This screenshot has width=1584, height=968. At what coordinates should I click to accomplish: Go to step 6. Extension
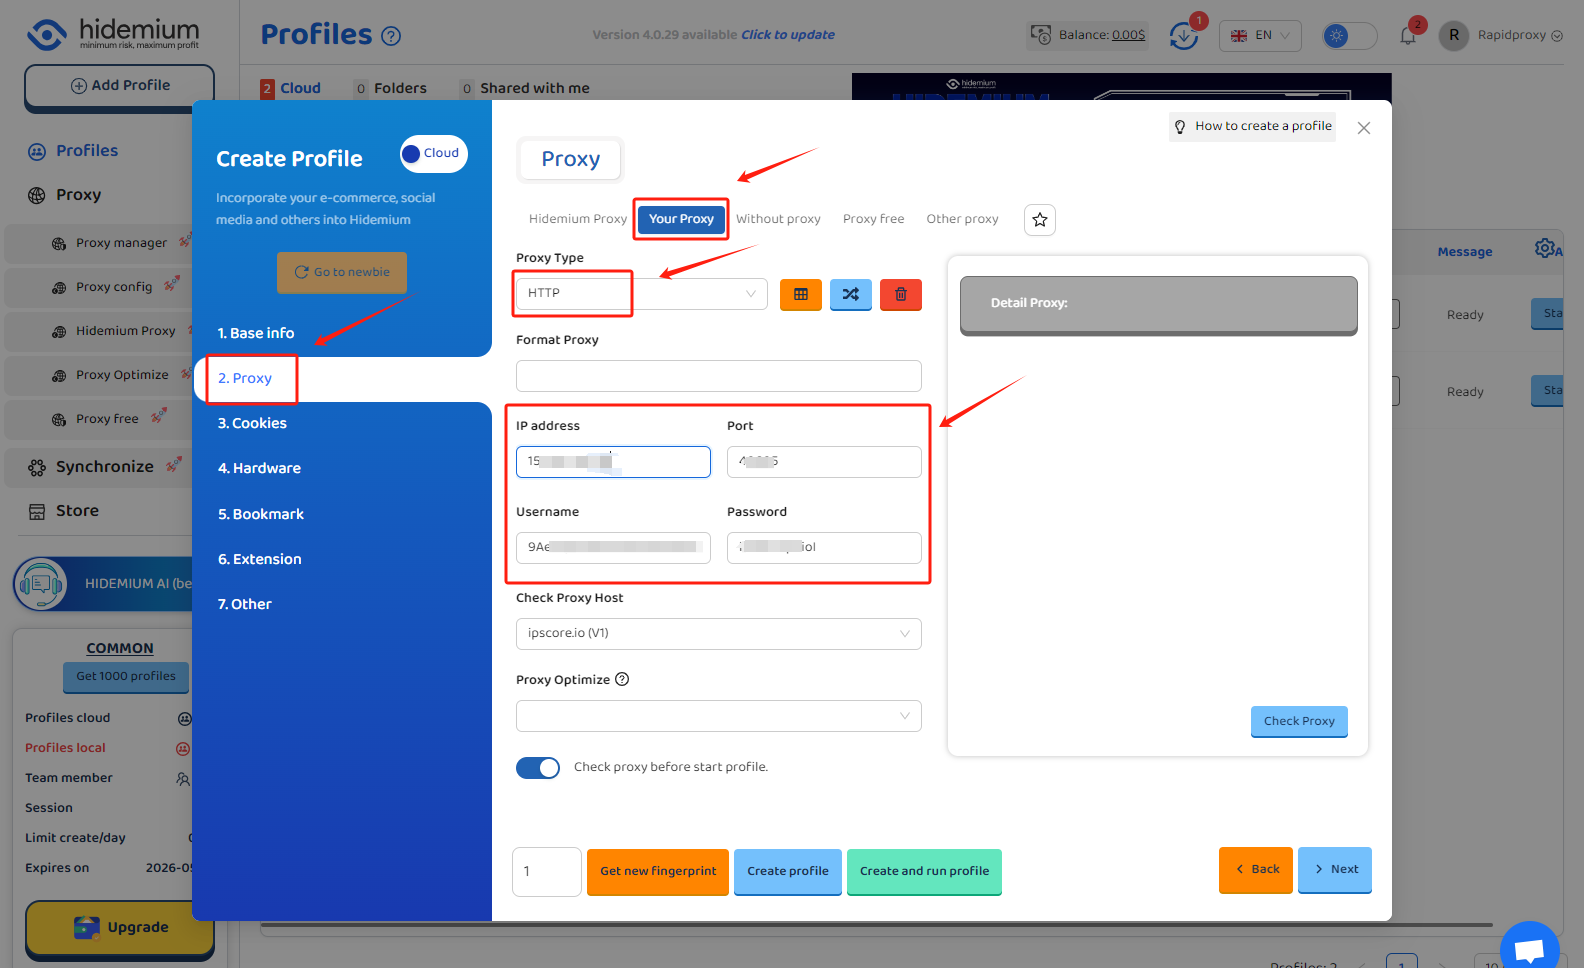coord(260,559)
